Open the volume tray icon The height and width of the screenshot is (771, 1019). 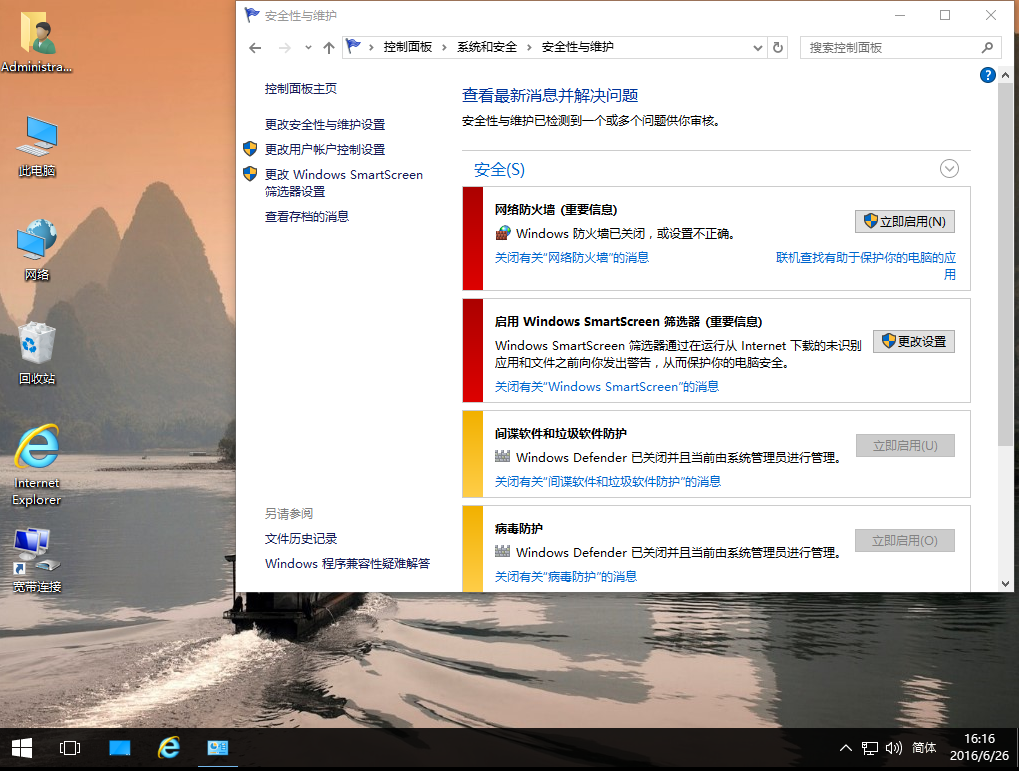coord(894,748)
